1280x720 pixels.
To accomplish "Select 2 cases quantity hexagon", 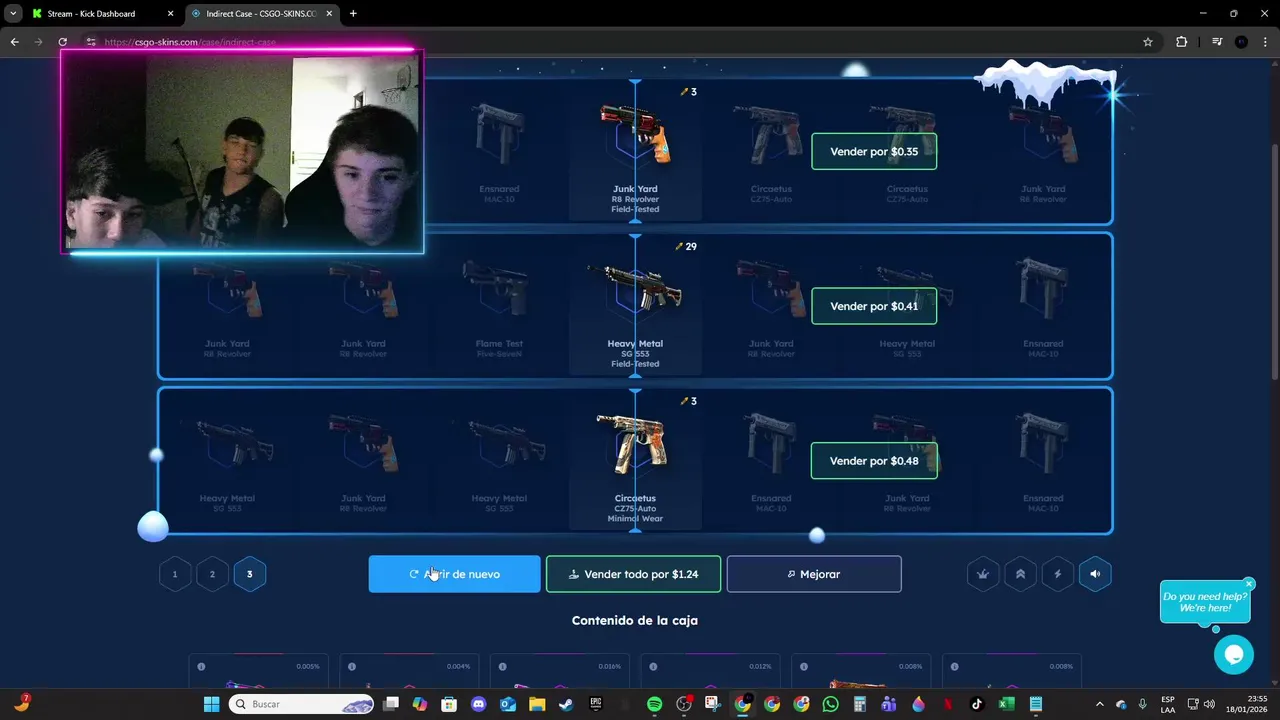I will click(x=212, y=574).
